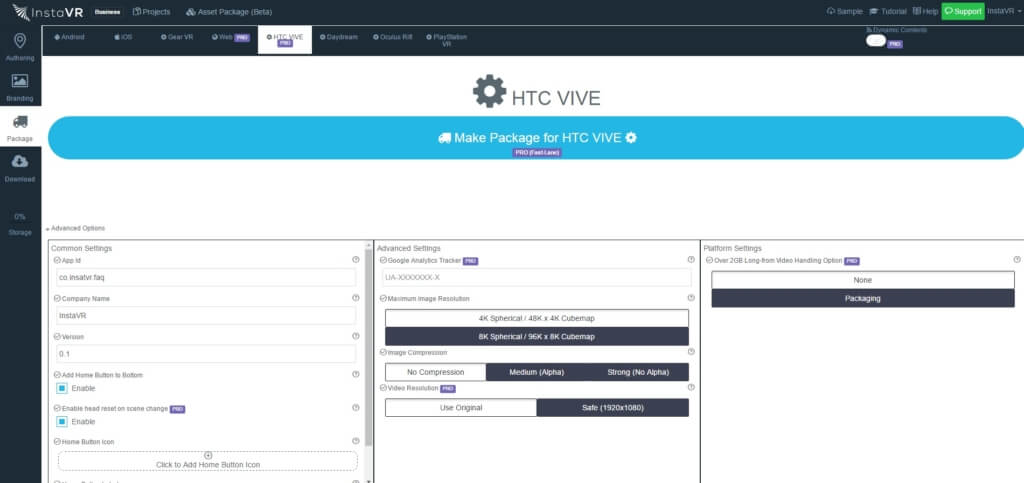Switch to the Web platform tab
Screen dimensions: 1024x483
pyautogui.click(x=231, y=38)
